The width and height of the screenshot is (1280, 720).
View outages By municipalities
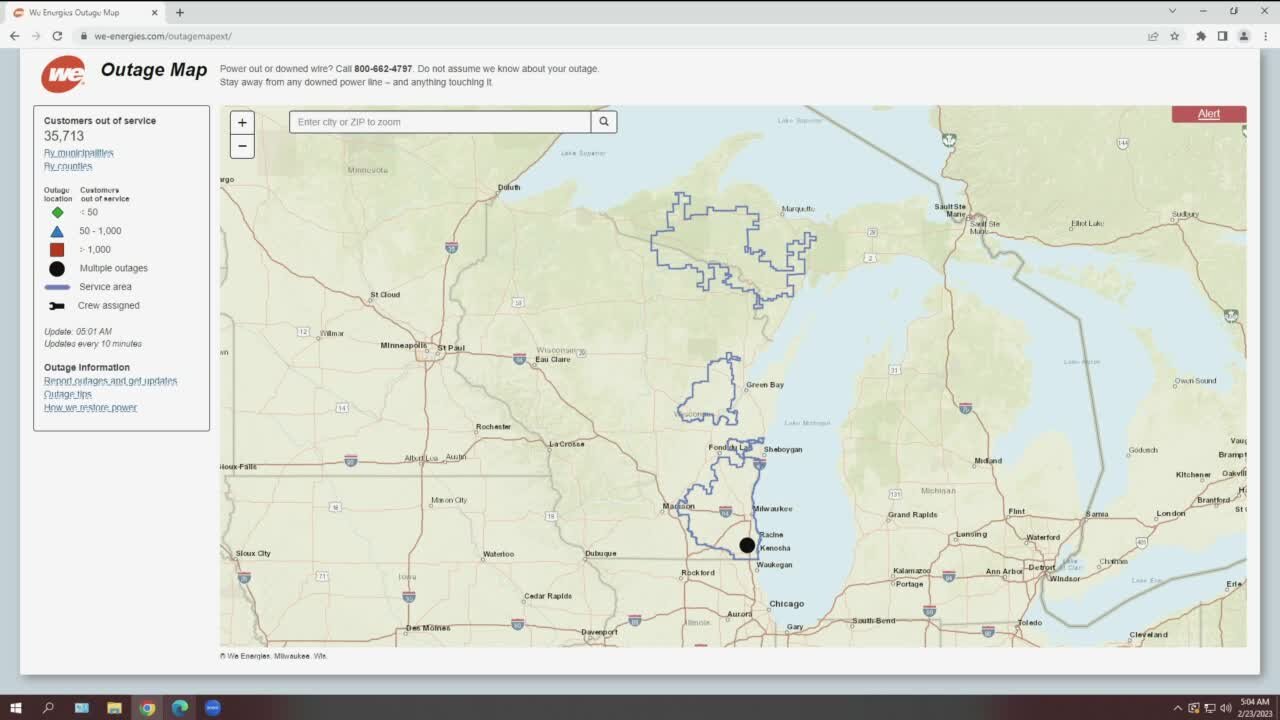(78, 153)
